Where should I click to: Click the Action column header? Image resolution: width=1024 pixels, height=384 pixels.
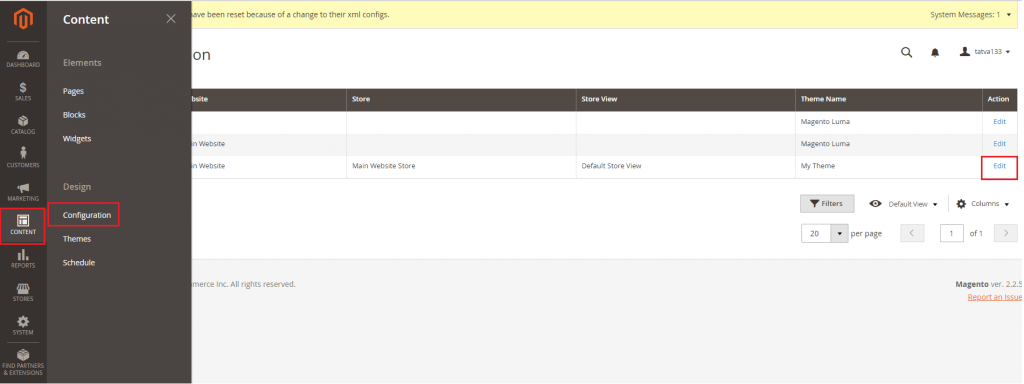(x=999, y=99)
